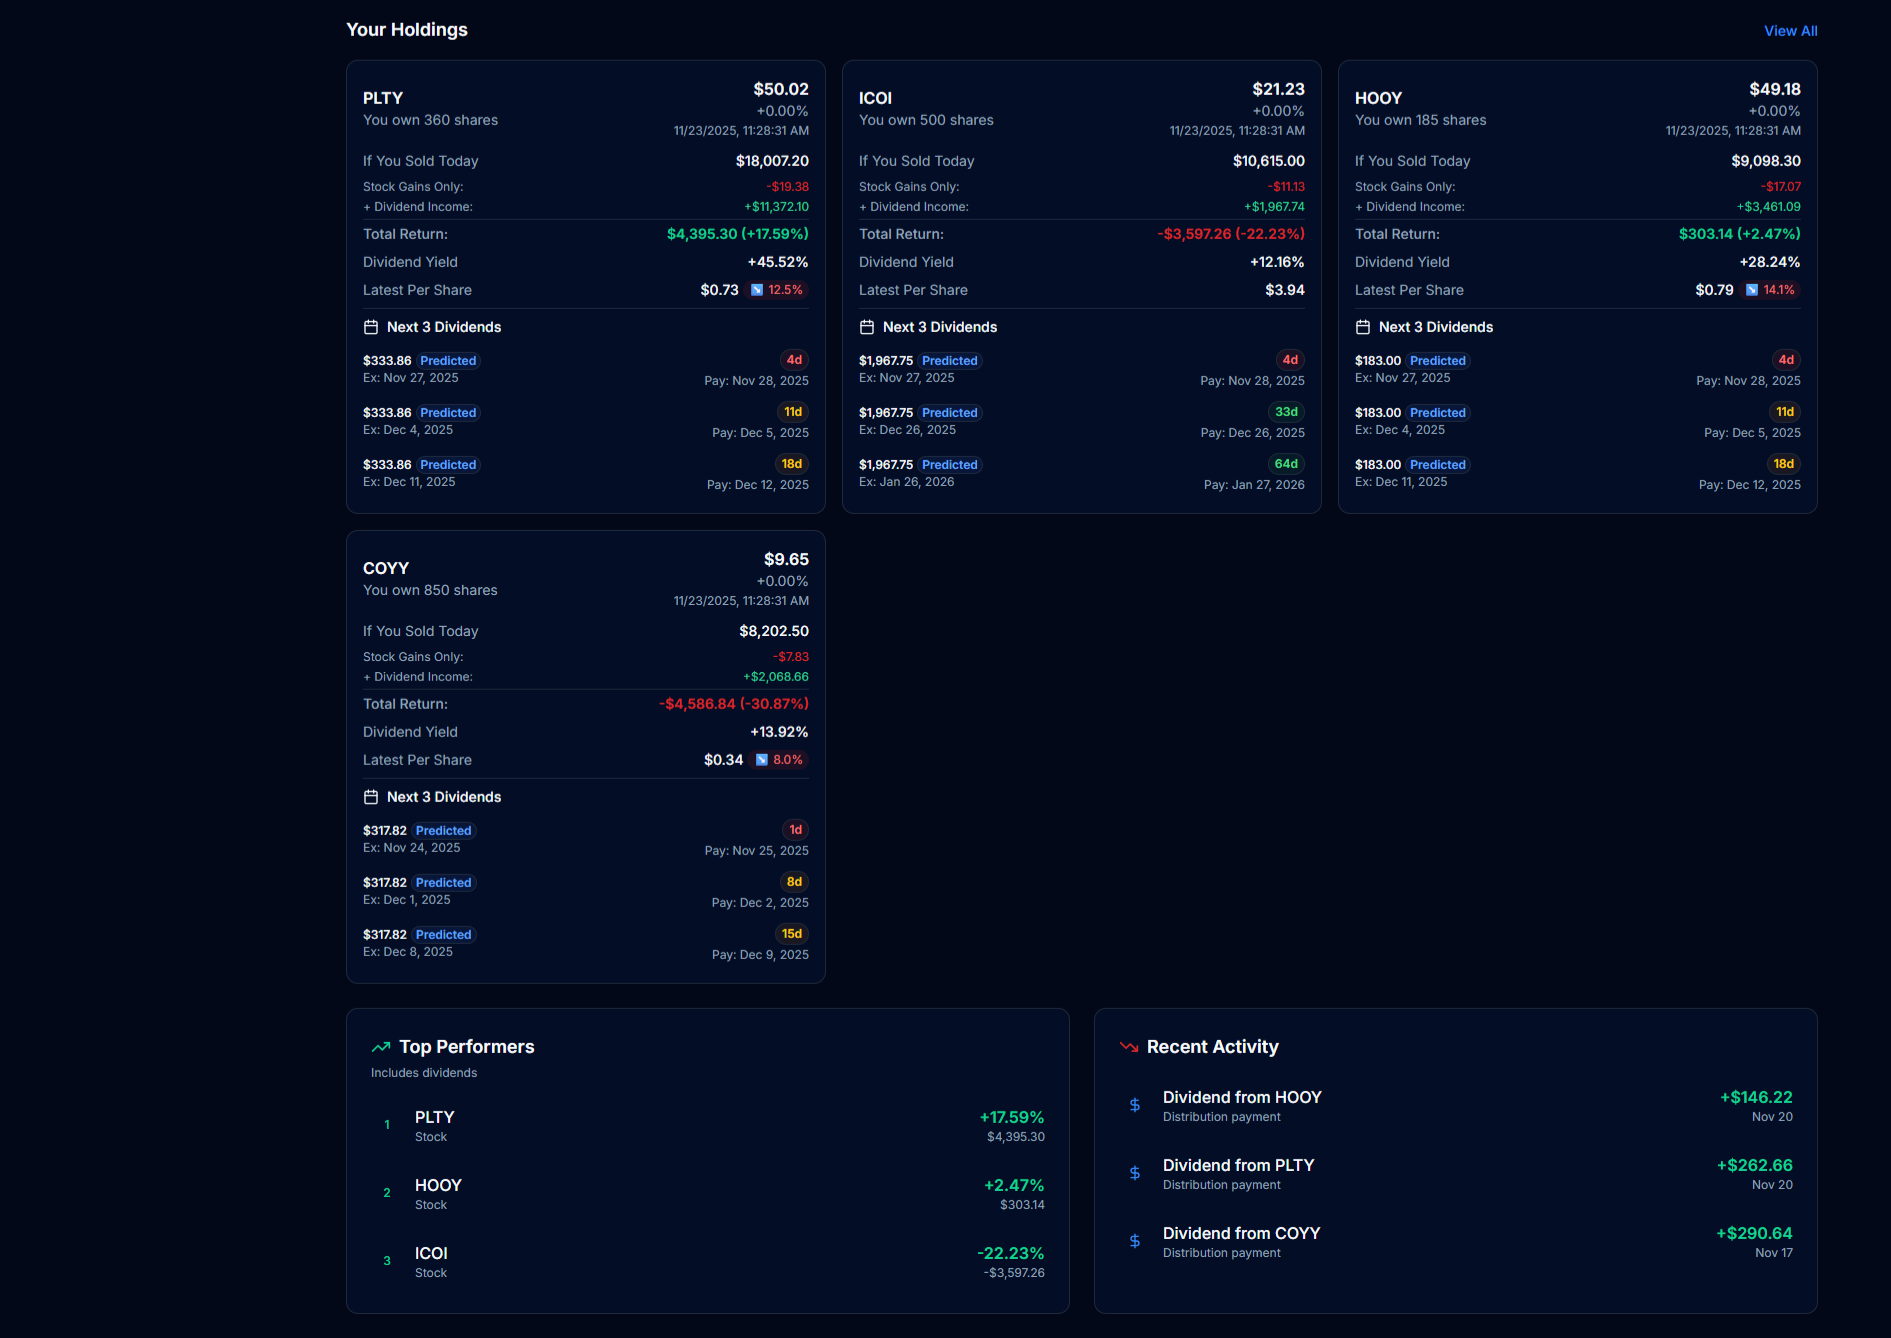The width and height of the screenshot is (1891, 1338).
Task: Click the dollar icon for the HOOY dividend
Action: pyautogui.click(x=1134, y=1105)
